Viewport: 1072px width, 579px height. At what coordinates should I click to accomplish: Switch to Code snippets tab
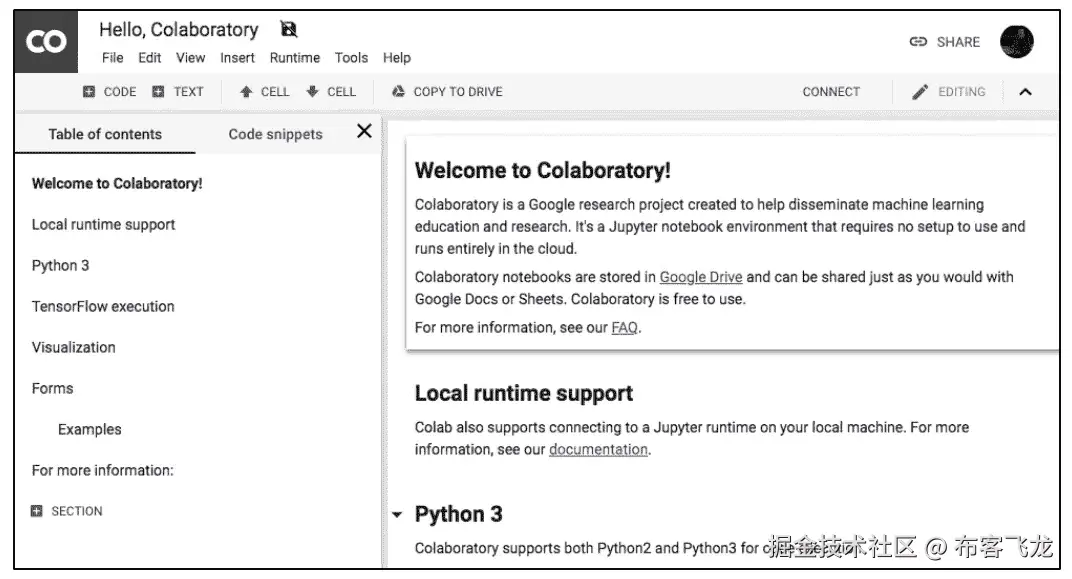pyautogui.click(x=275, y=134)
